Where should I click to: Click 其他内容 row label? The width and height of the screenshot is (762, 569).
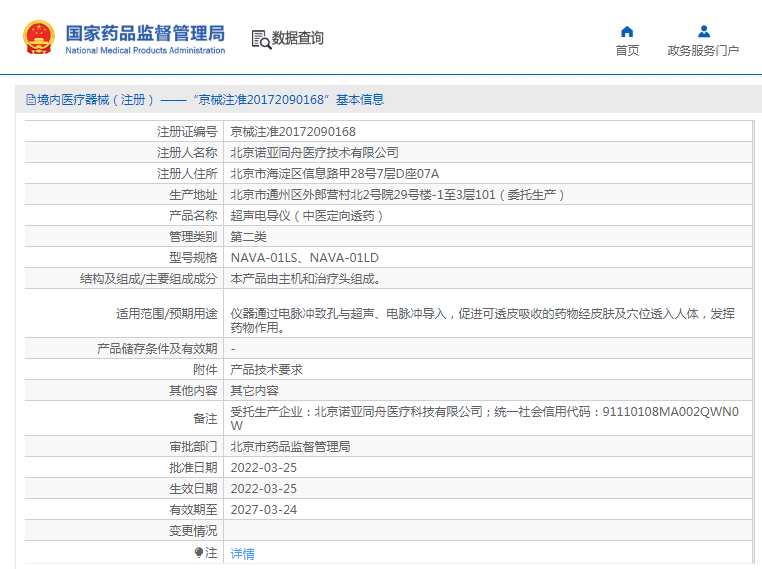[x=193, y=391]
